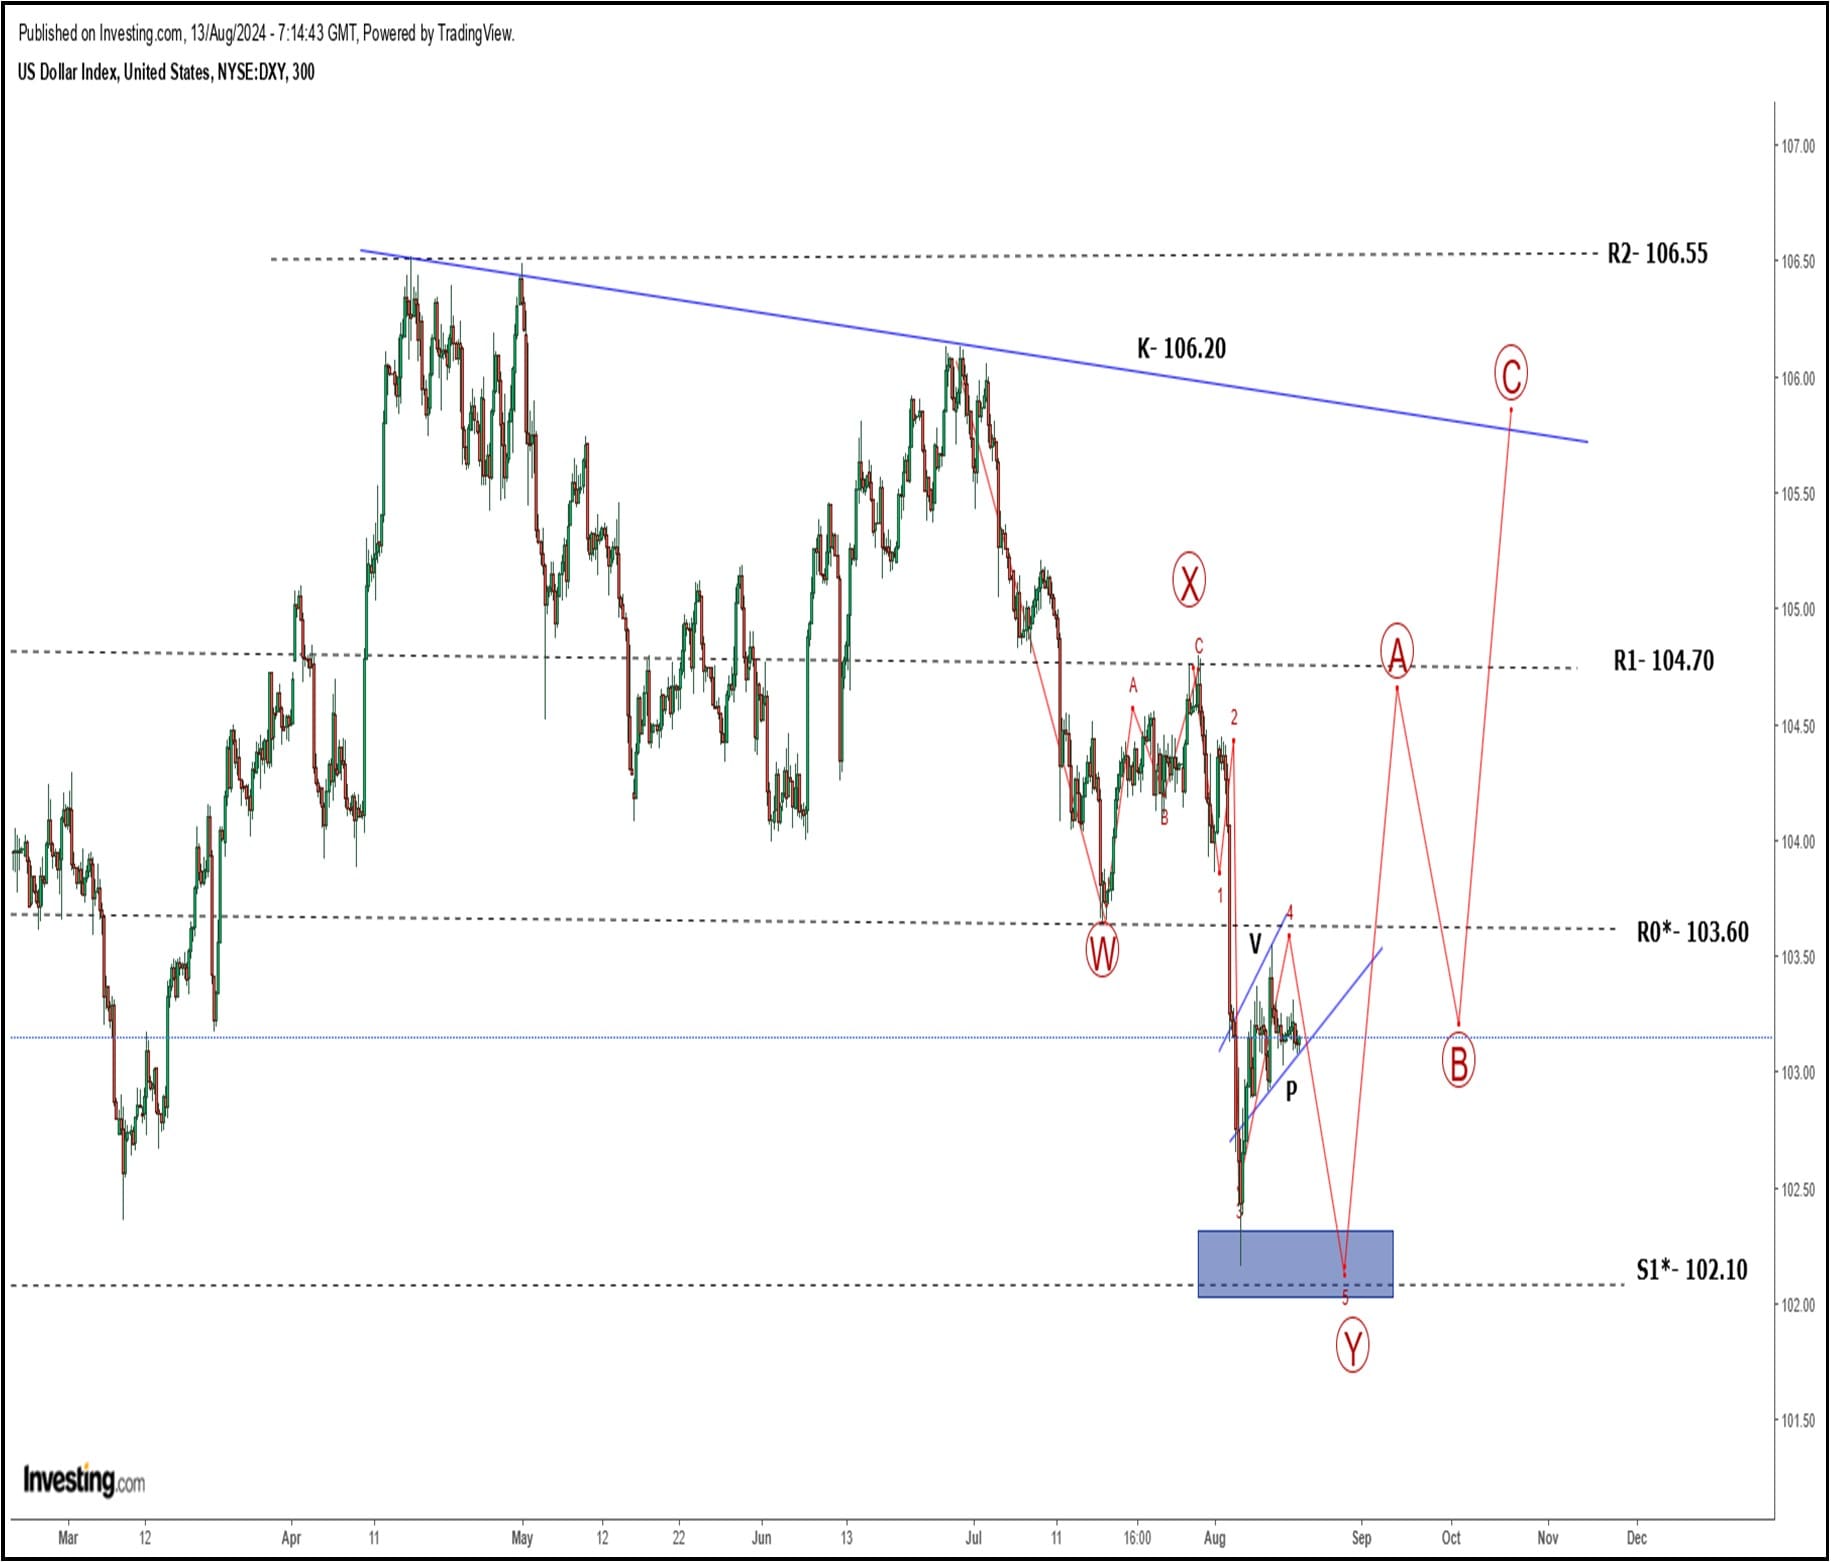The image size is (1831, 1562).
Task: Select the circled C wave marker
Action: point(1510,374)
